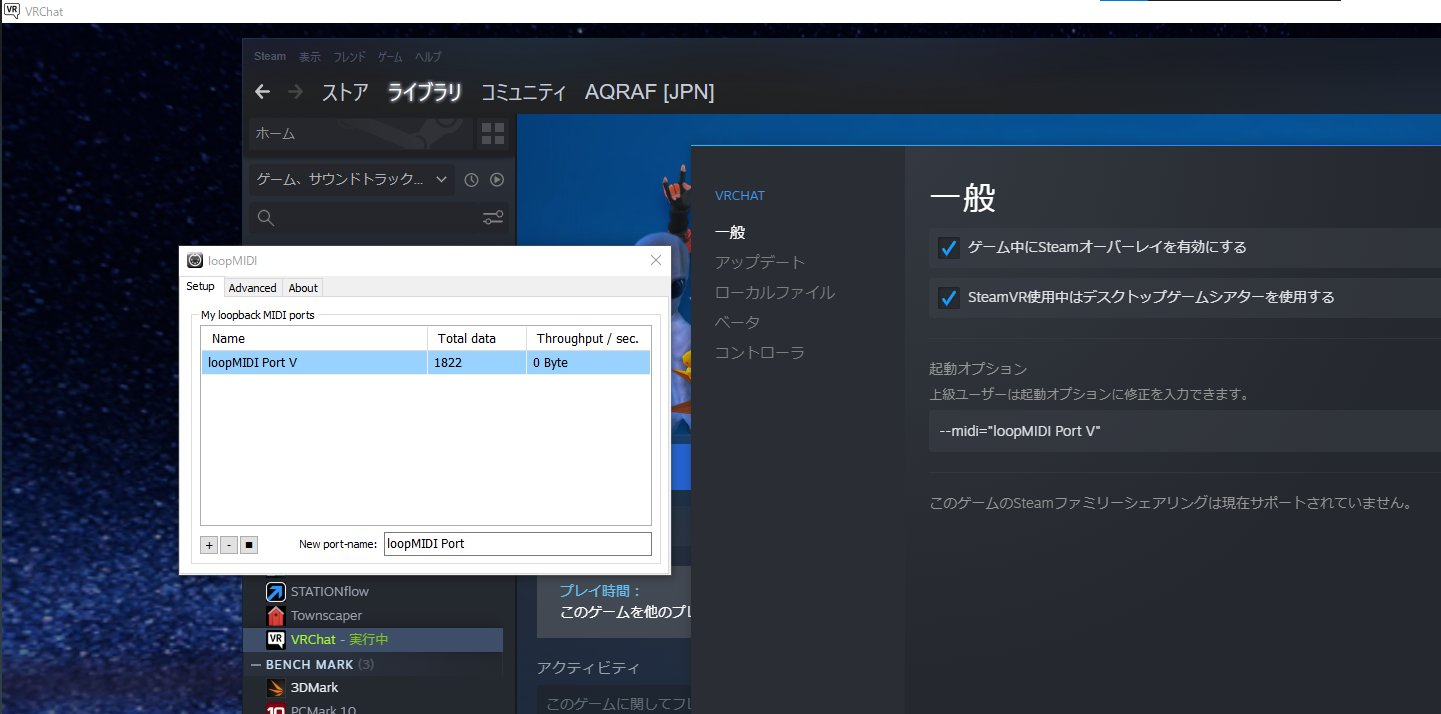The width and height of the screenshot is (1441, 714).
Task: Click the ホーム button in the library
Action: (360, 133)
